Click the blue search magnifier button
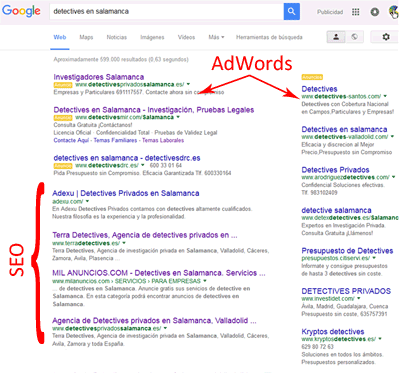Screen dimensions: 400x373 [292, 11]
